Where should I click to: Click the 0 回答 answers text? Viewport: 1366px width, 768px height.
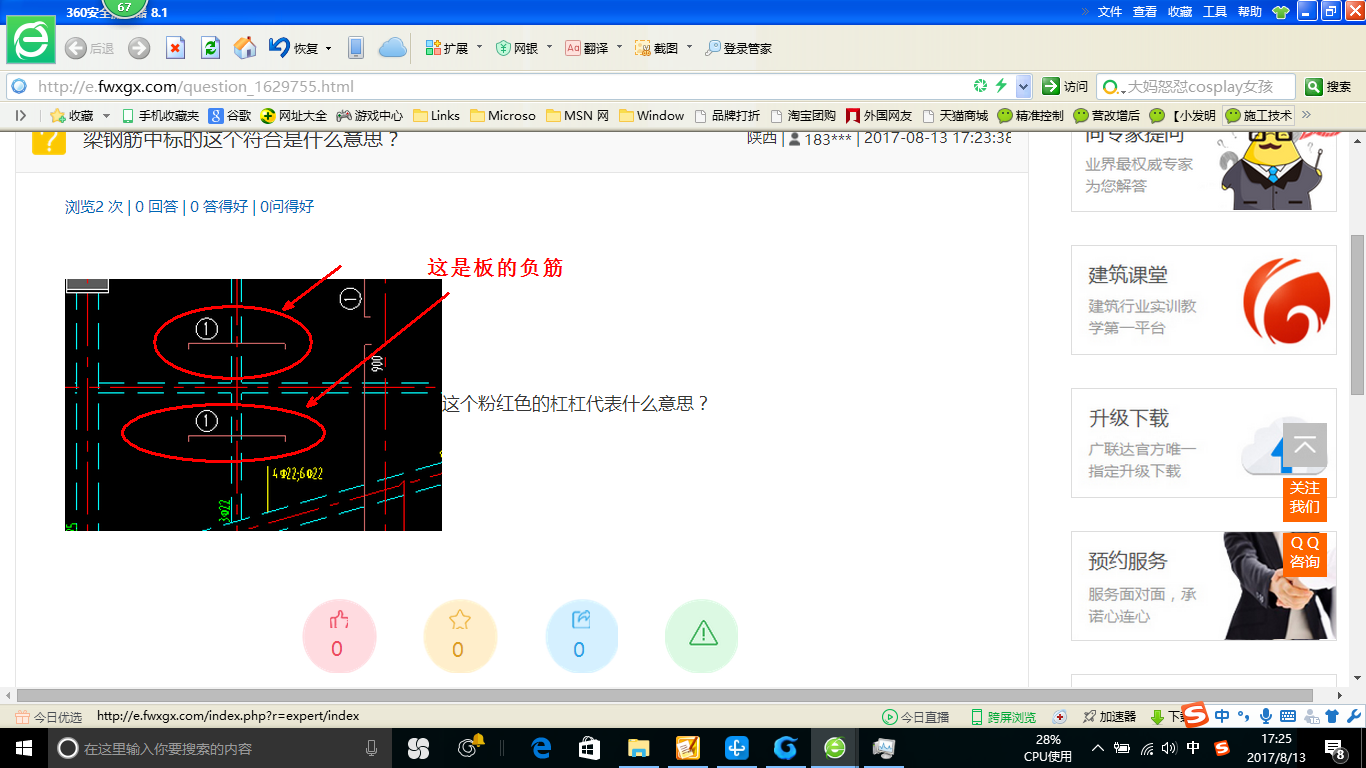(156, 206)
